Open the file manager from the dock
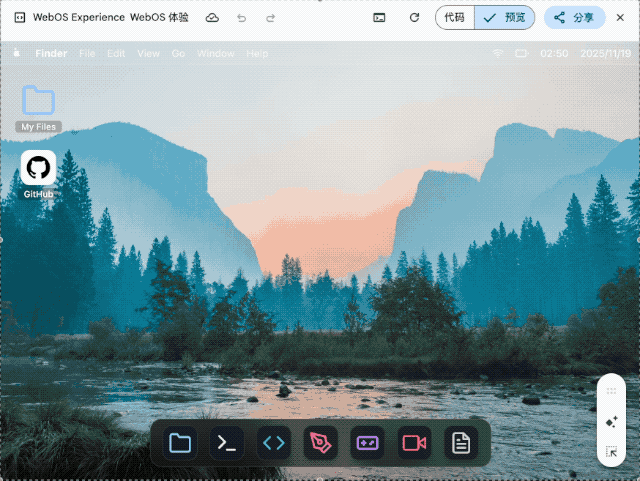 (x=180, y=442)
